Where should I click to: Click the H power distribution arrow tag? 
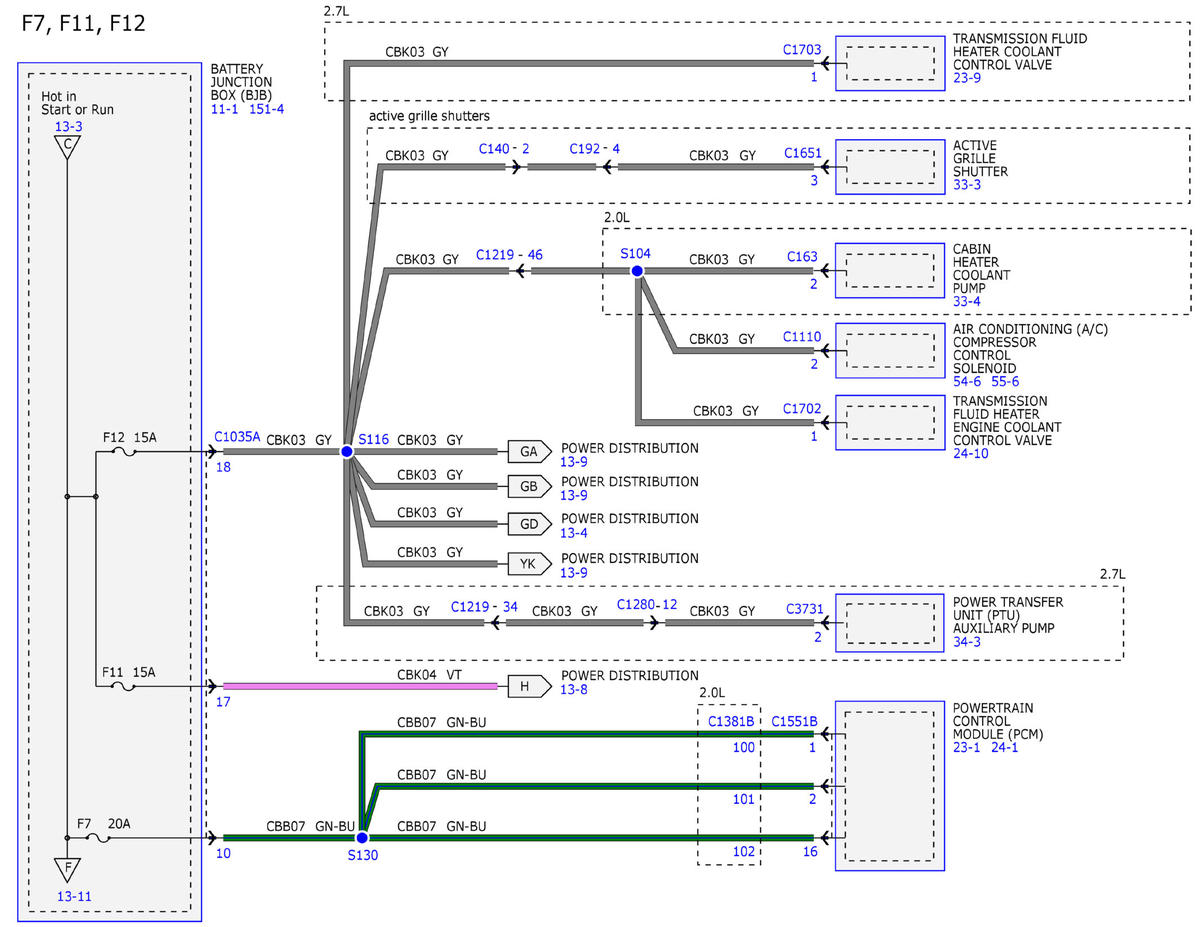point(529,686)
